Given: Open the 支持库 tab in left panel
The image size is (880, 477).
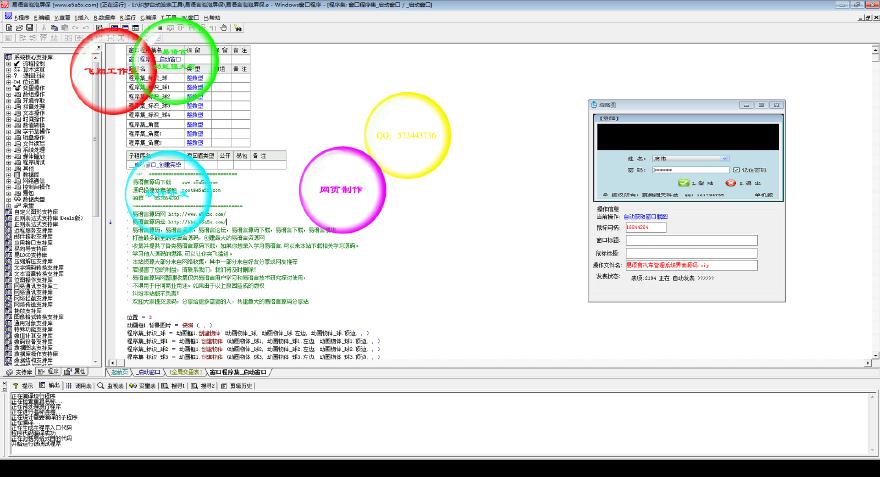Looking at the screenshot, I should coord(20,372).
